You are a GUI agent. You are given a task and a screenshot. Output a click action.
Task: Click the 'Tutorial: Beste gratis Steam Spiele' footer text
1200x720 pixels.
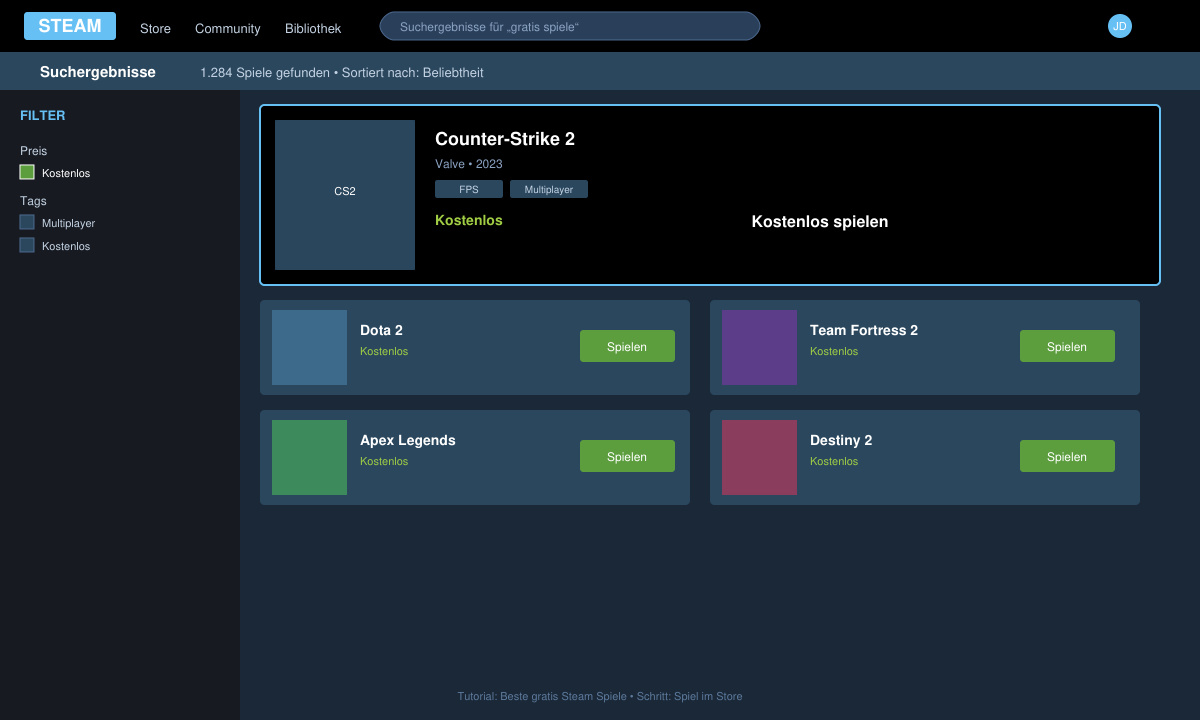tap(542, 696)
